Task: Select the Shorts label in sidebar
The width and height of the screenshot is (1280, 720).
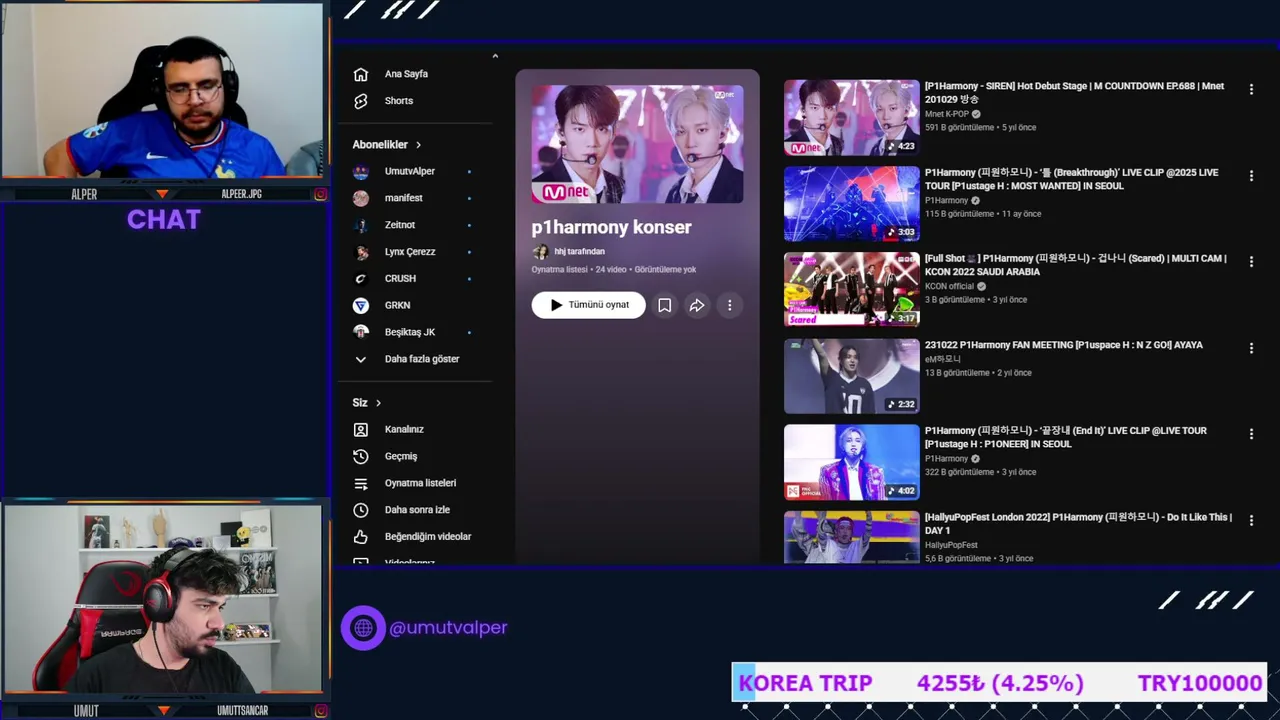Action: (x=399, y=101)
